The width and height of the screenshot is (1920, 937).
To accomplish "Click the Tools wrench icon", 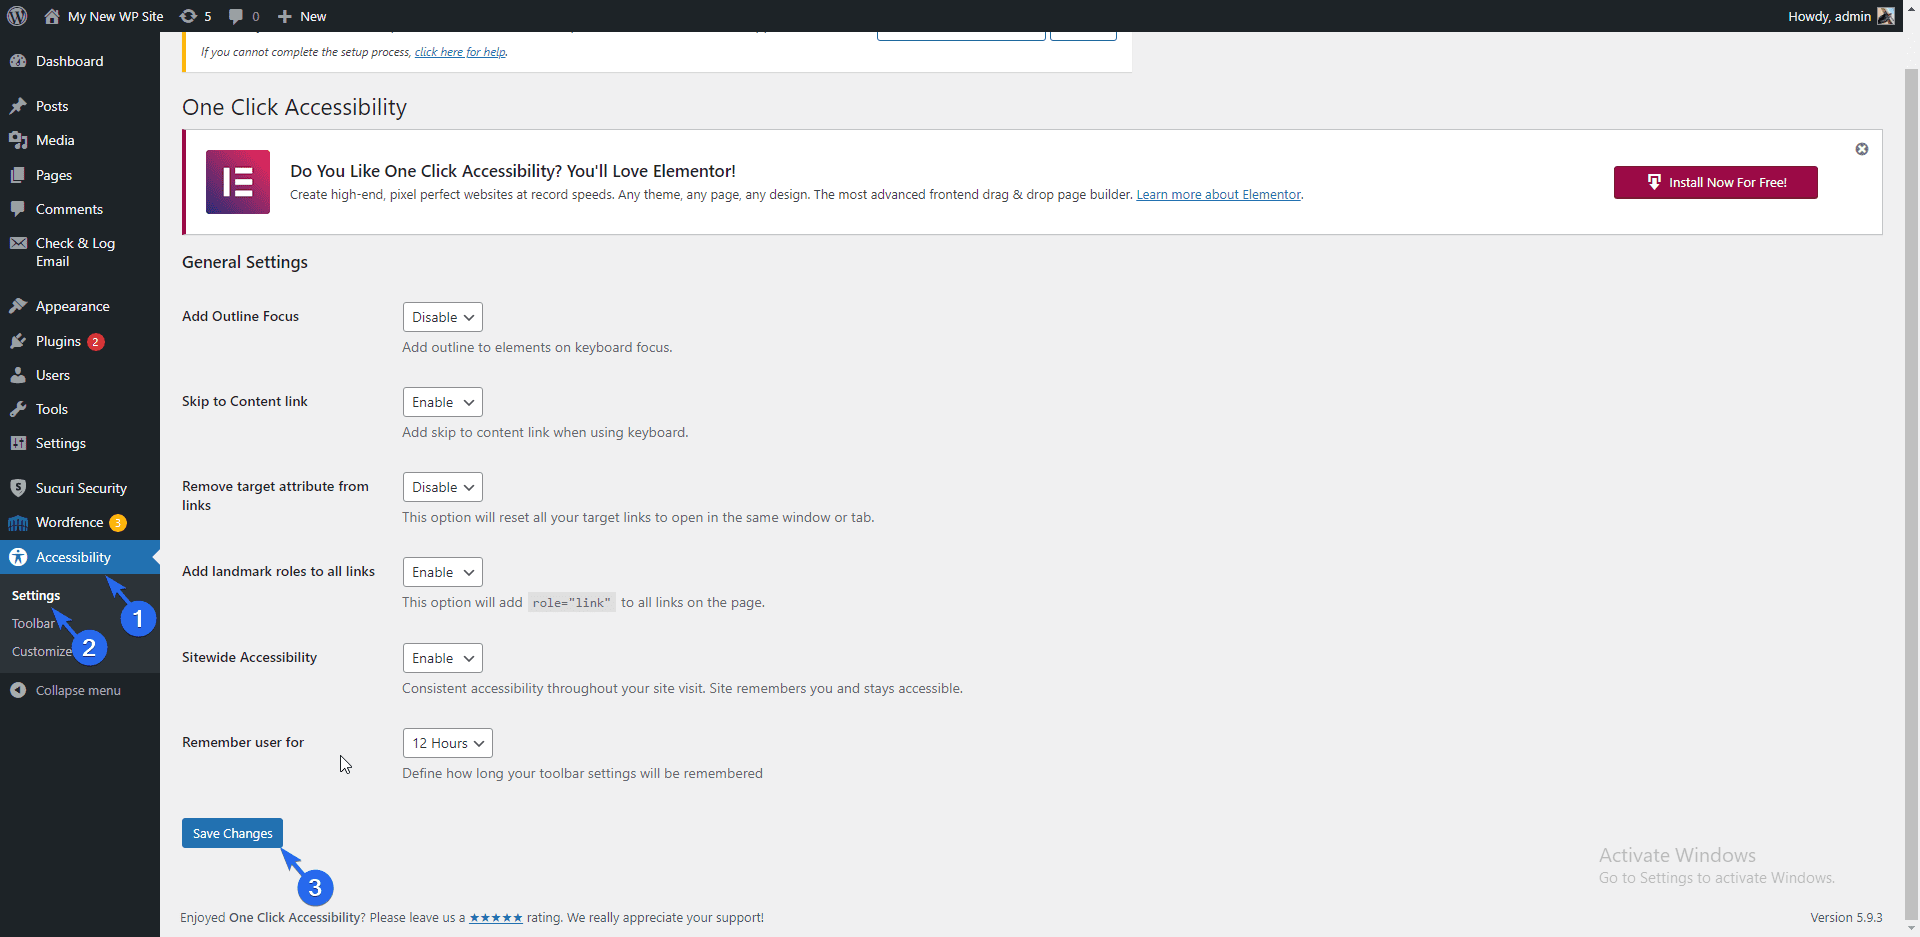I will pos(18,409).
